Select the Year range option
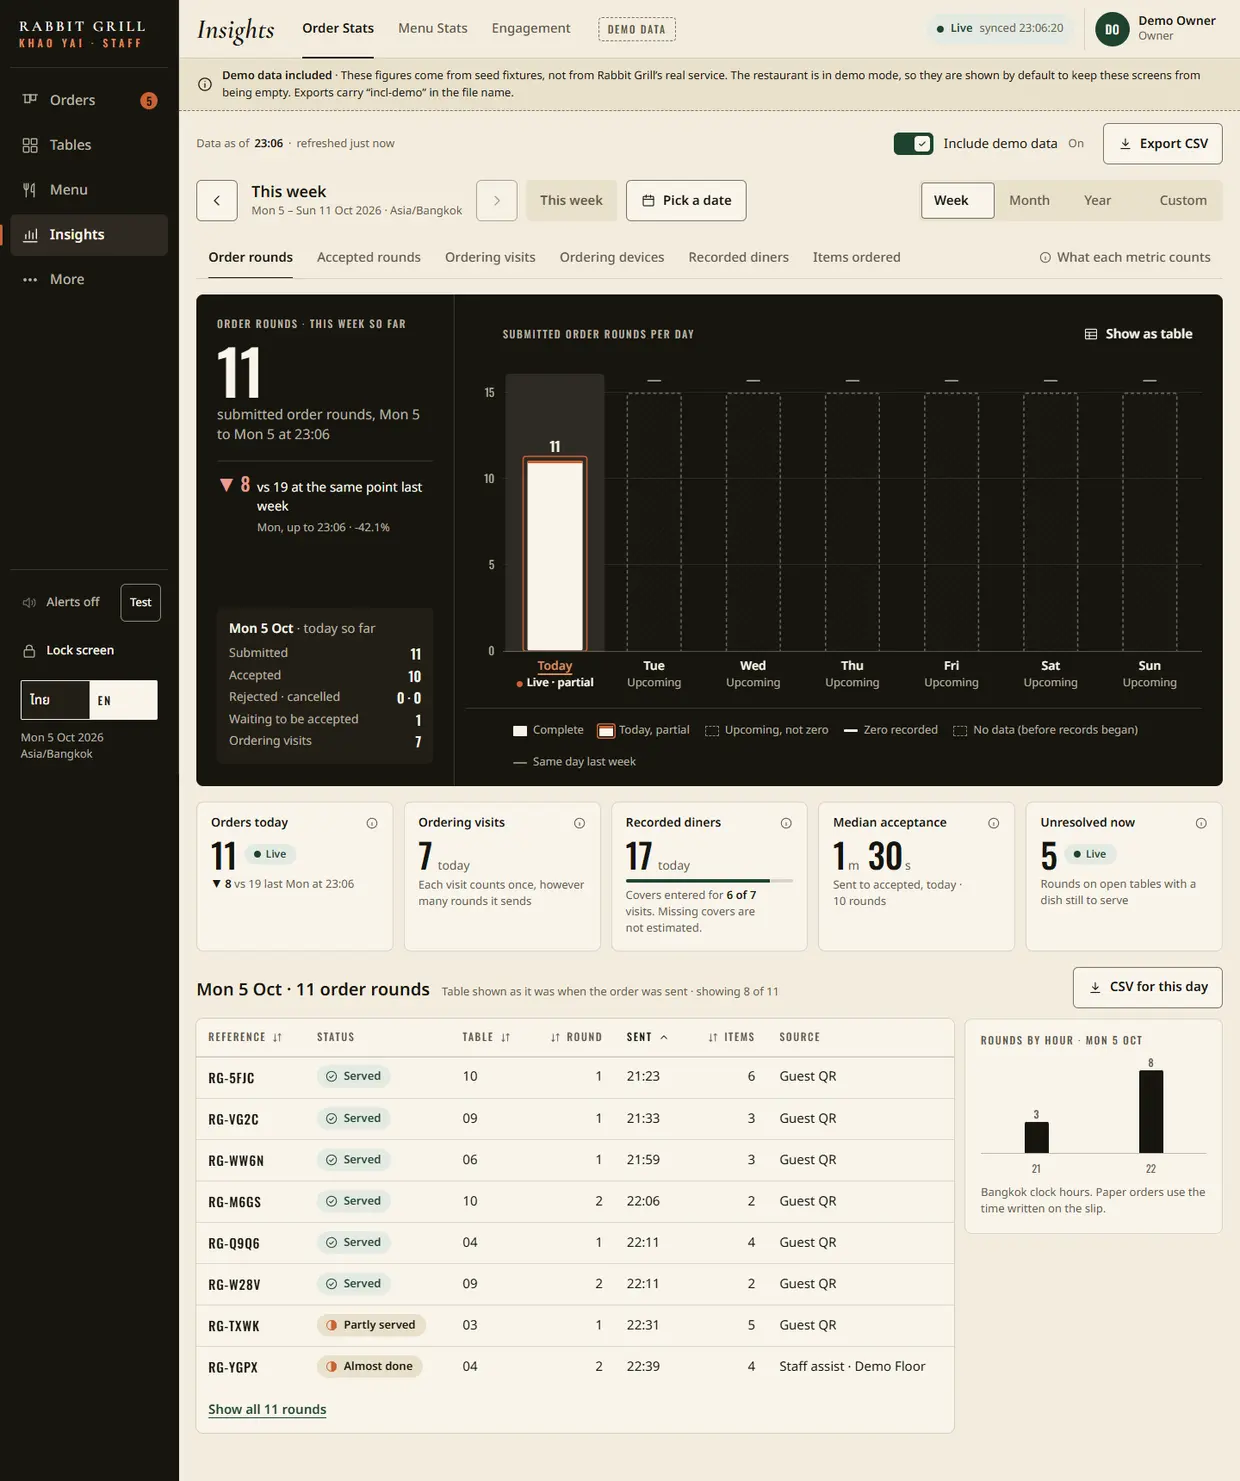The image size is (1240, 1481). (1097, 201)
